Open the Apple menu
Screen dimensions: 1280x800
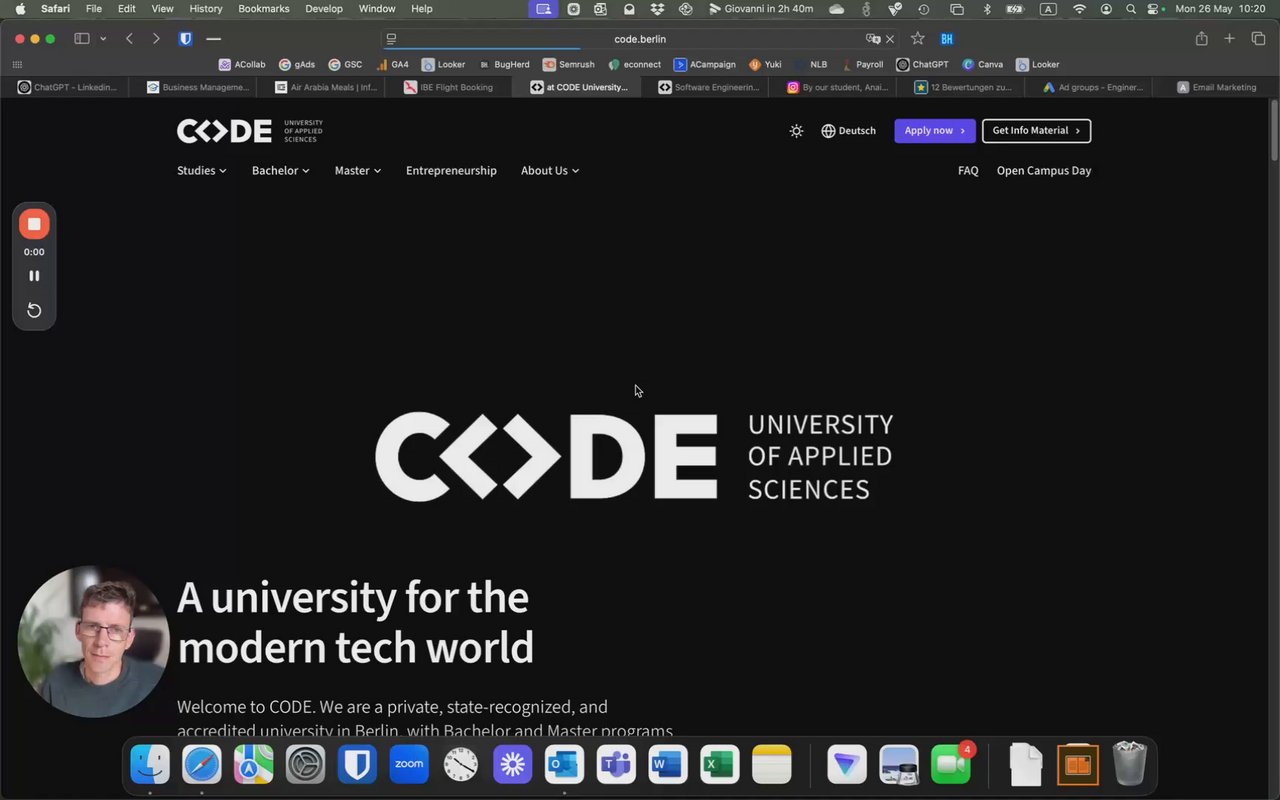[19, 9]
